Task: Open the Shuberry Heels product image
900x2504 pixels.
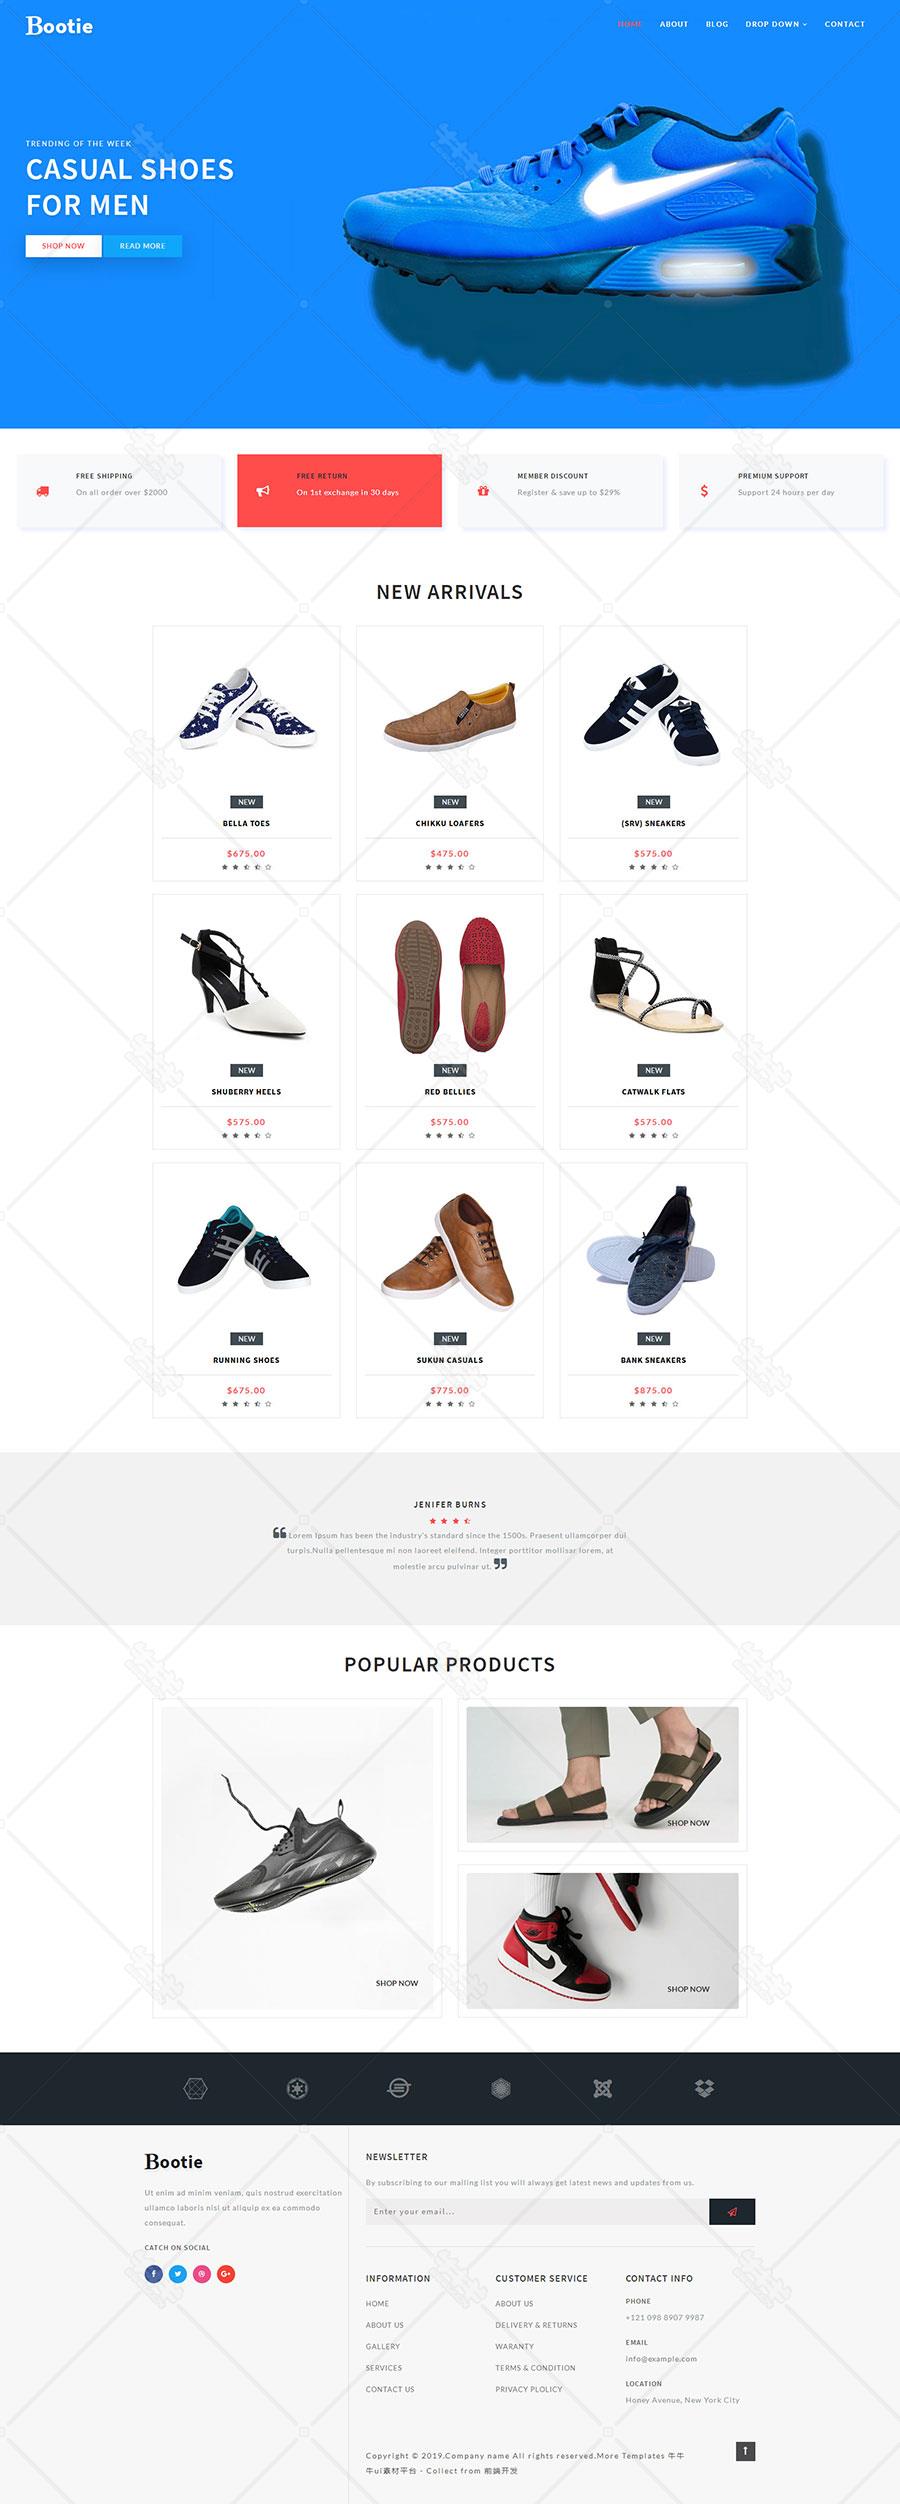Action: click(246, 985)
